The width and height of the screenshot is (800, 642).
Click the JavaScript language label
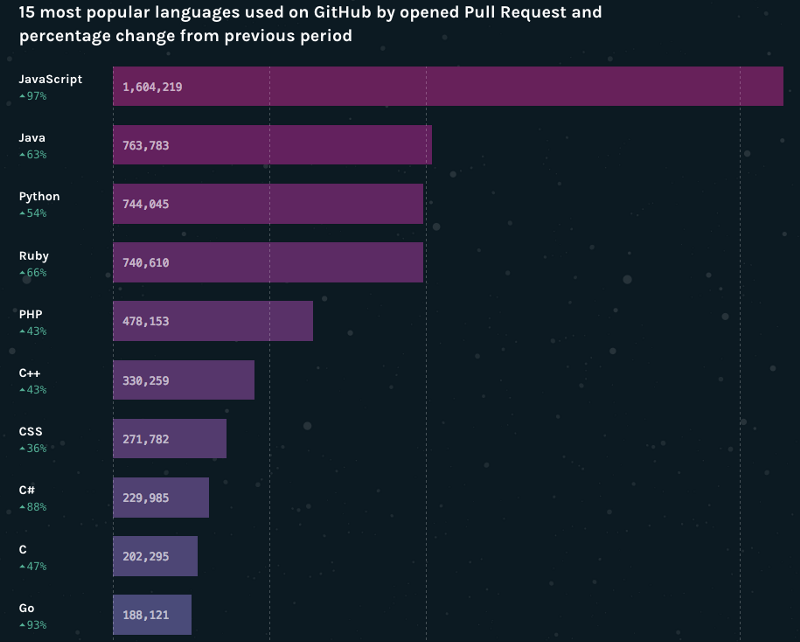[x=50, y=79]
